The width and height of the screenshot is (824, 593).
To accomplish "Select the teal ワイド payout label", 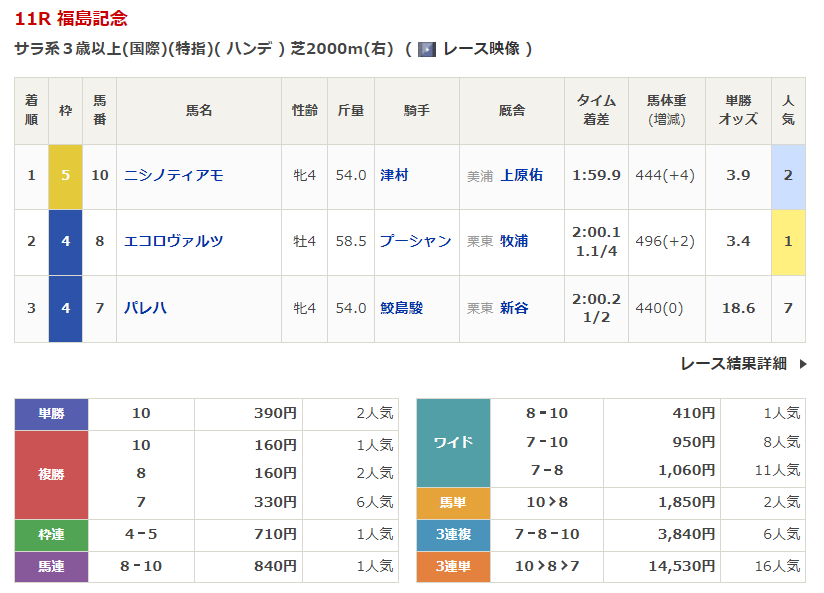I will pos(453,442).
